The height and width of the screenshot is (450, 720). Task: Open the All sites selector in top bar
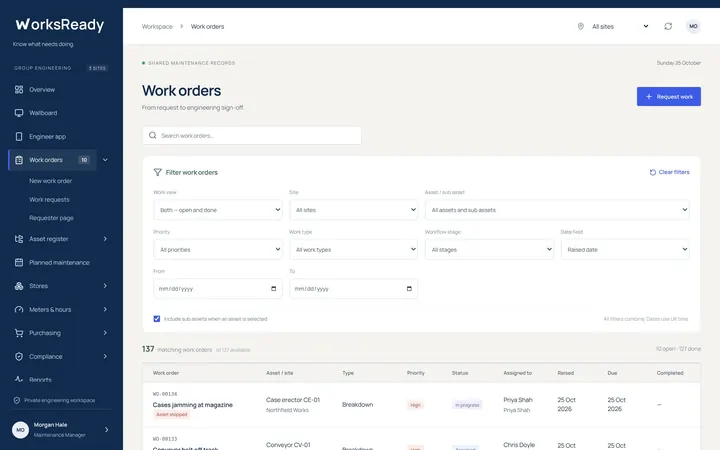click(620, 26)
